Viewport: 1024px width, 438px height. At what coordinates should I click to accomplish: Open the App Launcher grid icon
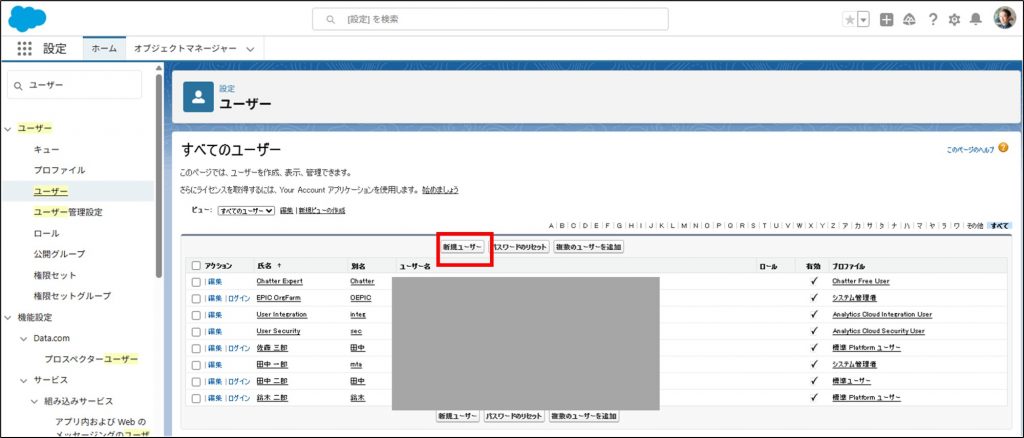(x=24, y=49)
